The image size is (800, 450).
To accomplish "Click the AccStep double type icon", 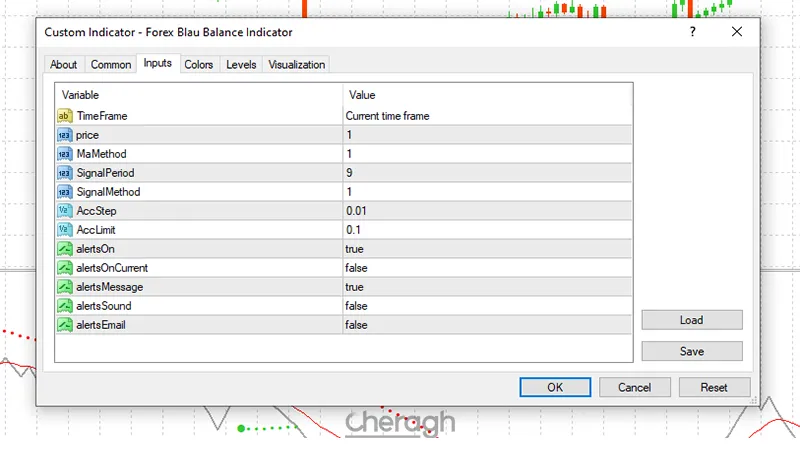I will [66, 211].
